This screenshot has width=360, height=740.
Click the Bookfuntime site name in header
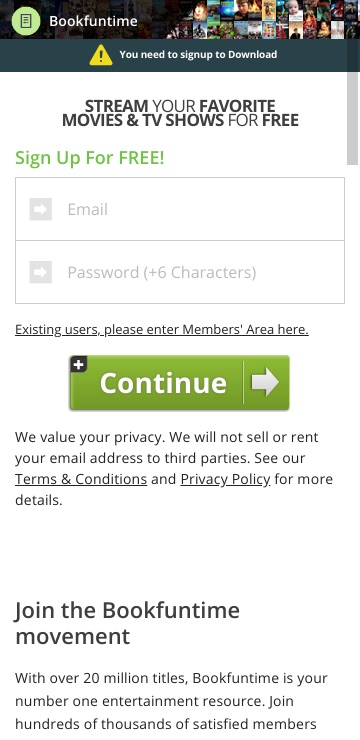click(93, 21)
